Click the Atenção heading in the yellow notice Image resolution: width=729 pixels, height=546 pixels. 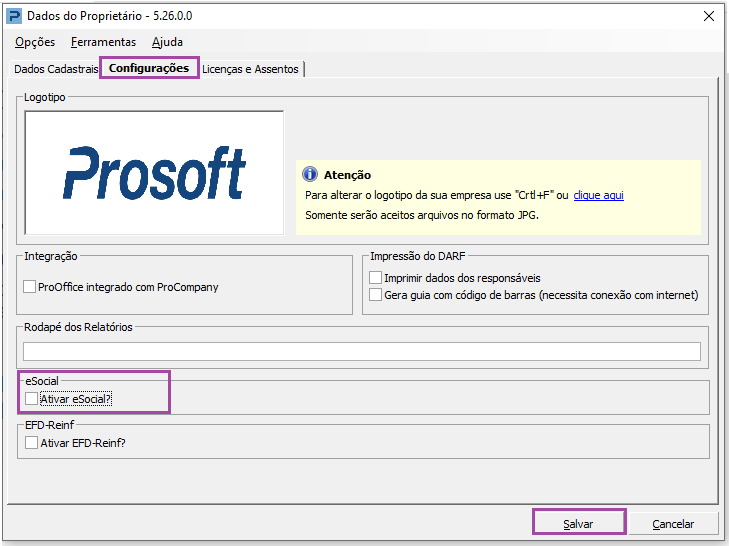(x=347, y=175)
